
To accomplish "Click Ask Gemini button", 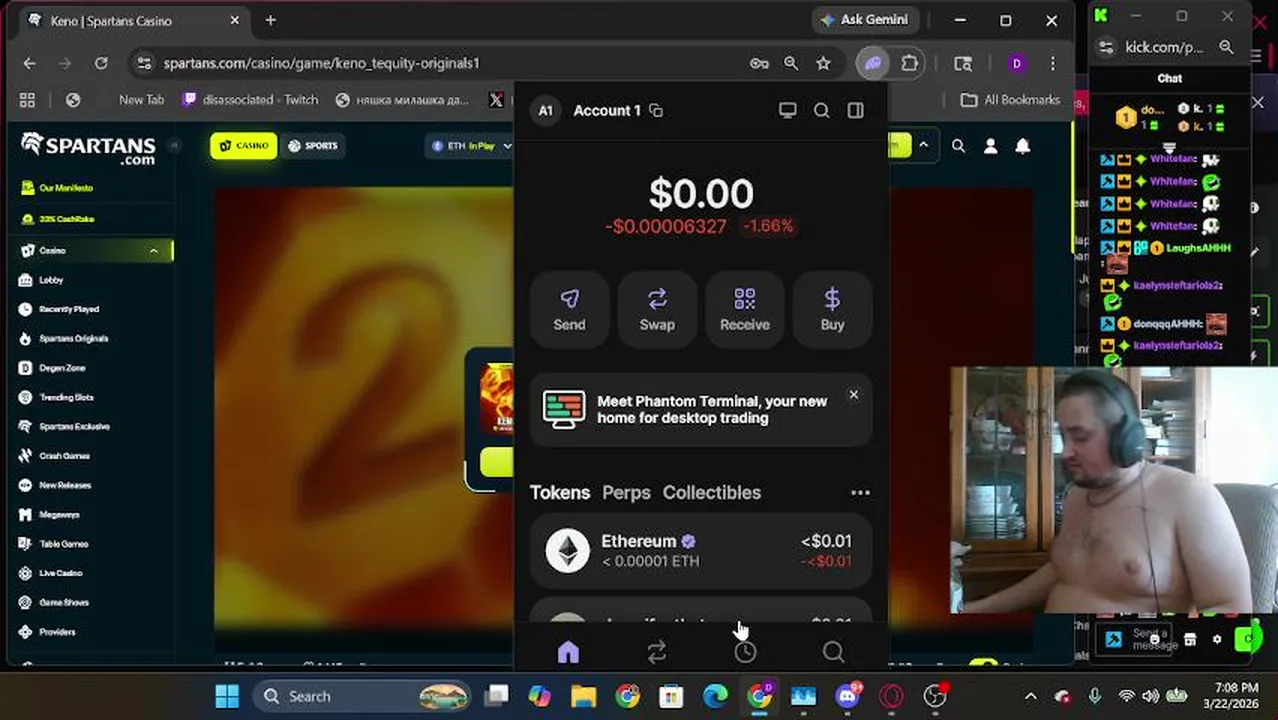I will click(865, 20).
